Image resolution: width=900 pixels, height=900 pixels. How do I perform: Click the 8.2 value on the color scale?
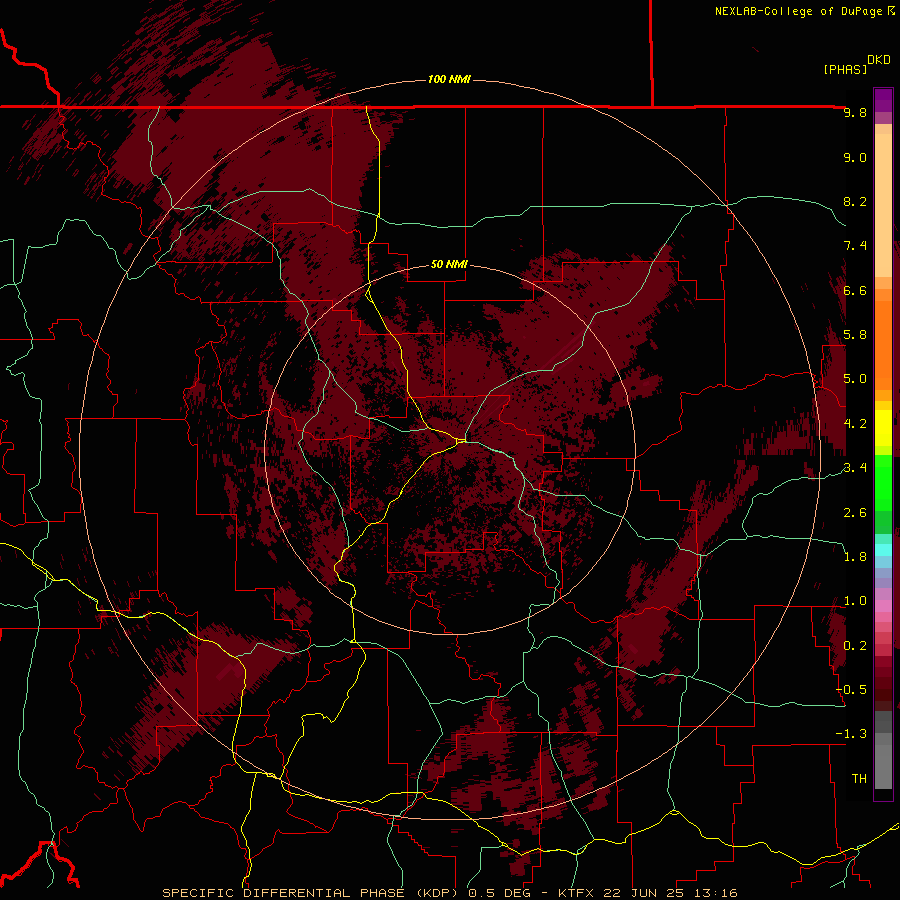pos(855,201)
